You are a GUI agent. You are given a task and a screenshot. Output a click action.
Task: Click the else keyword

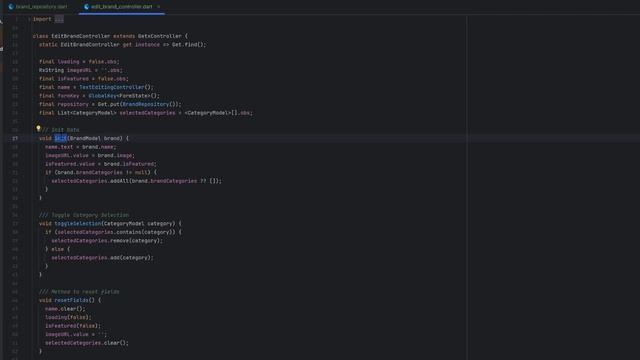click(58, 249)
